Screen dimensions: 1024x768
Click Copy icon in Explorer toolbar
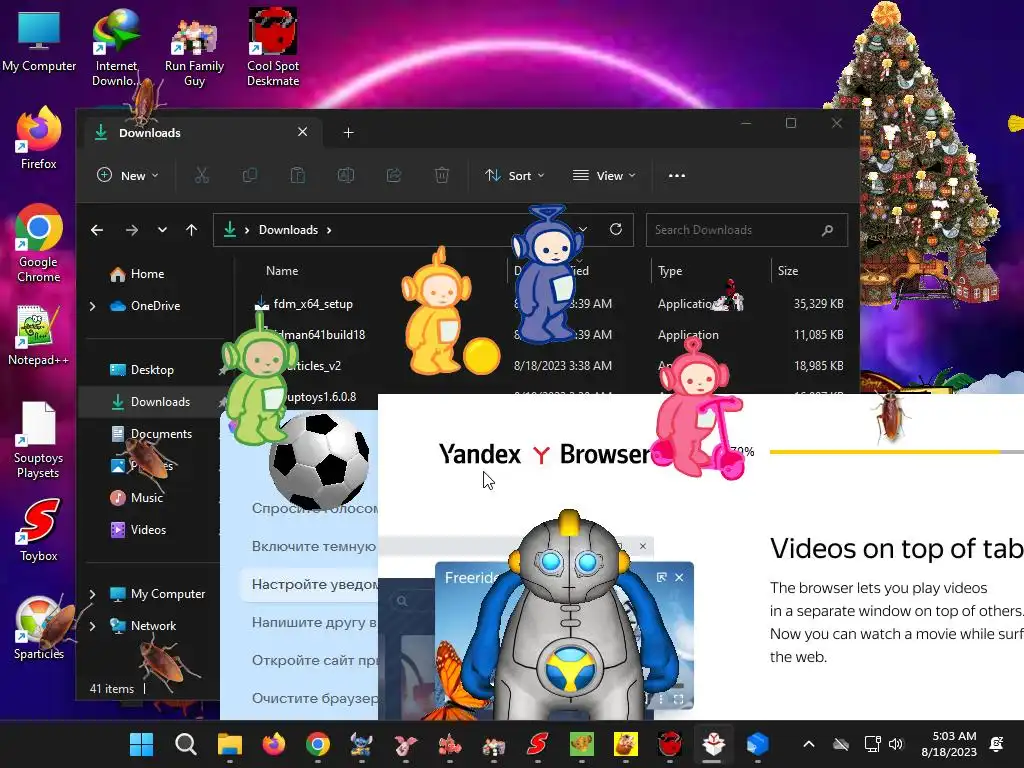tap(249, 175)
